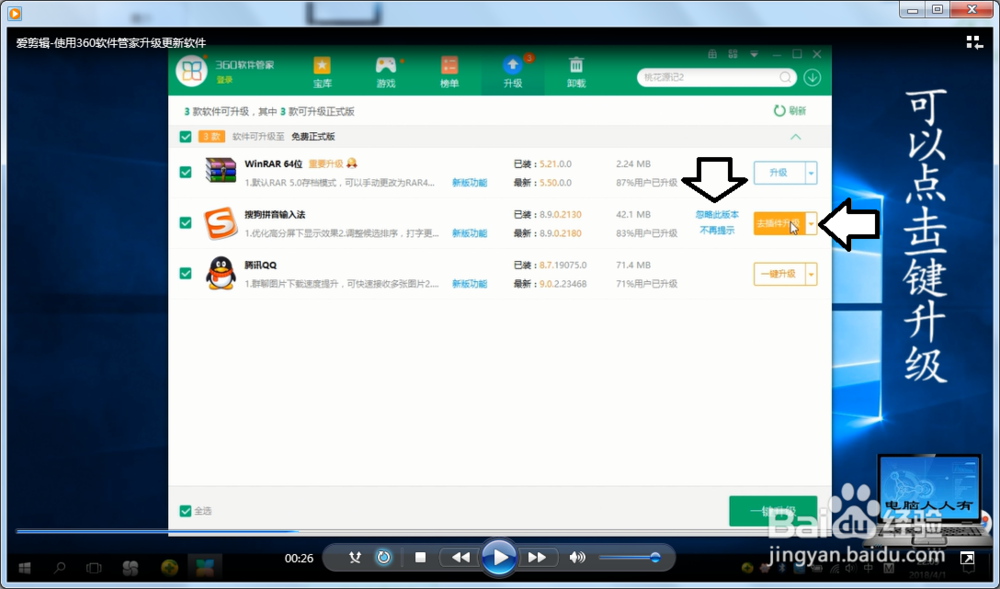Click the 重要升级 label on WinRAR
1000x589 pixels.
(326, 164)
